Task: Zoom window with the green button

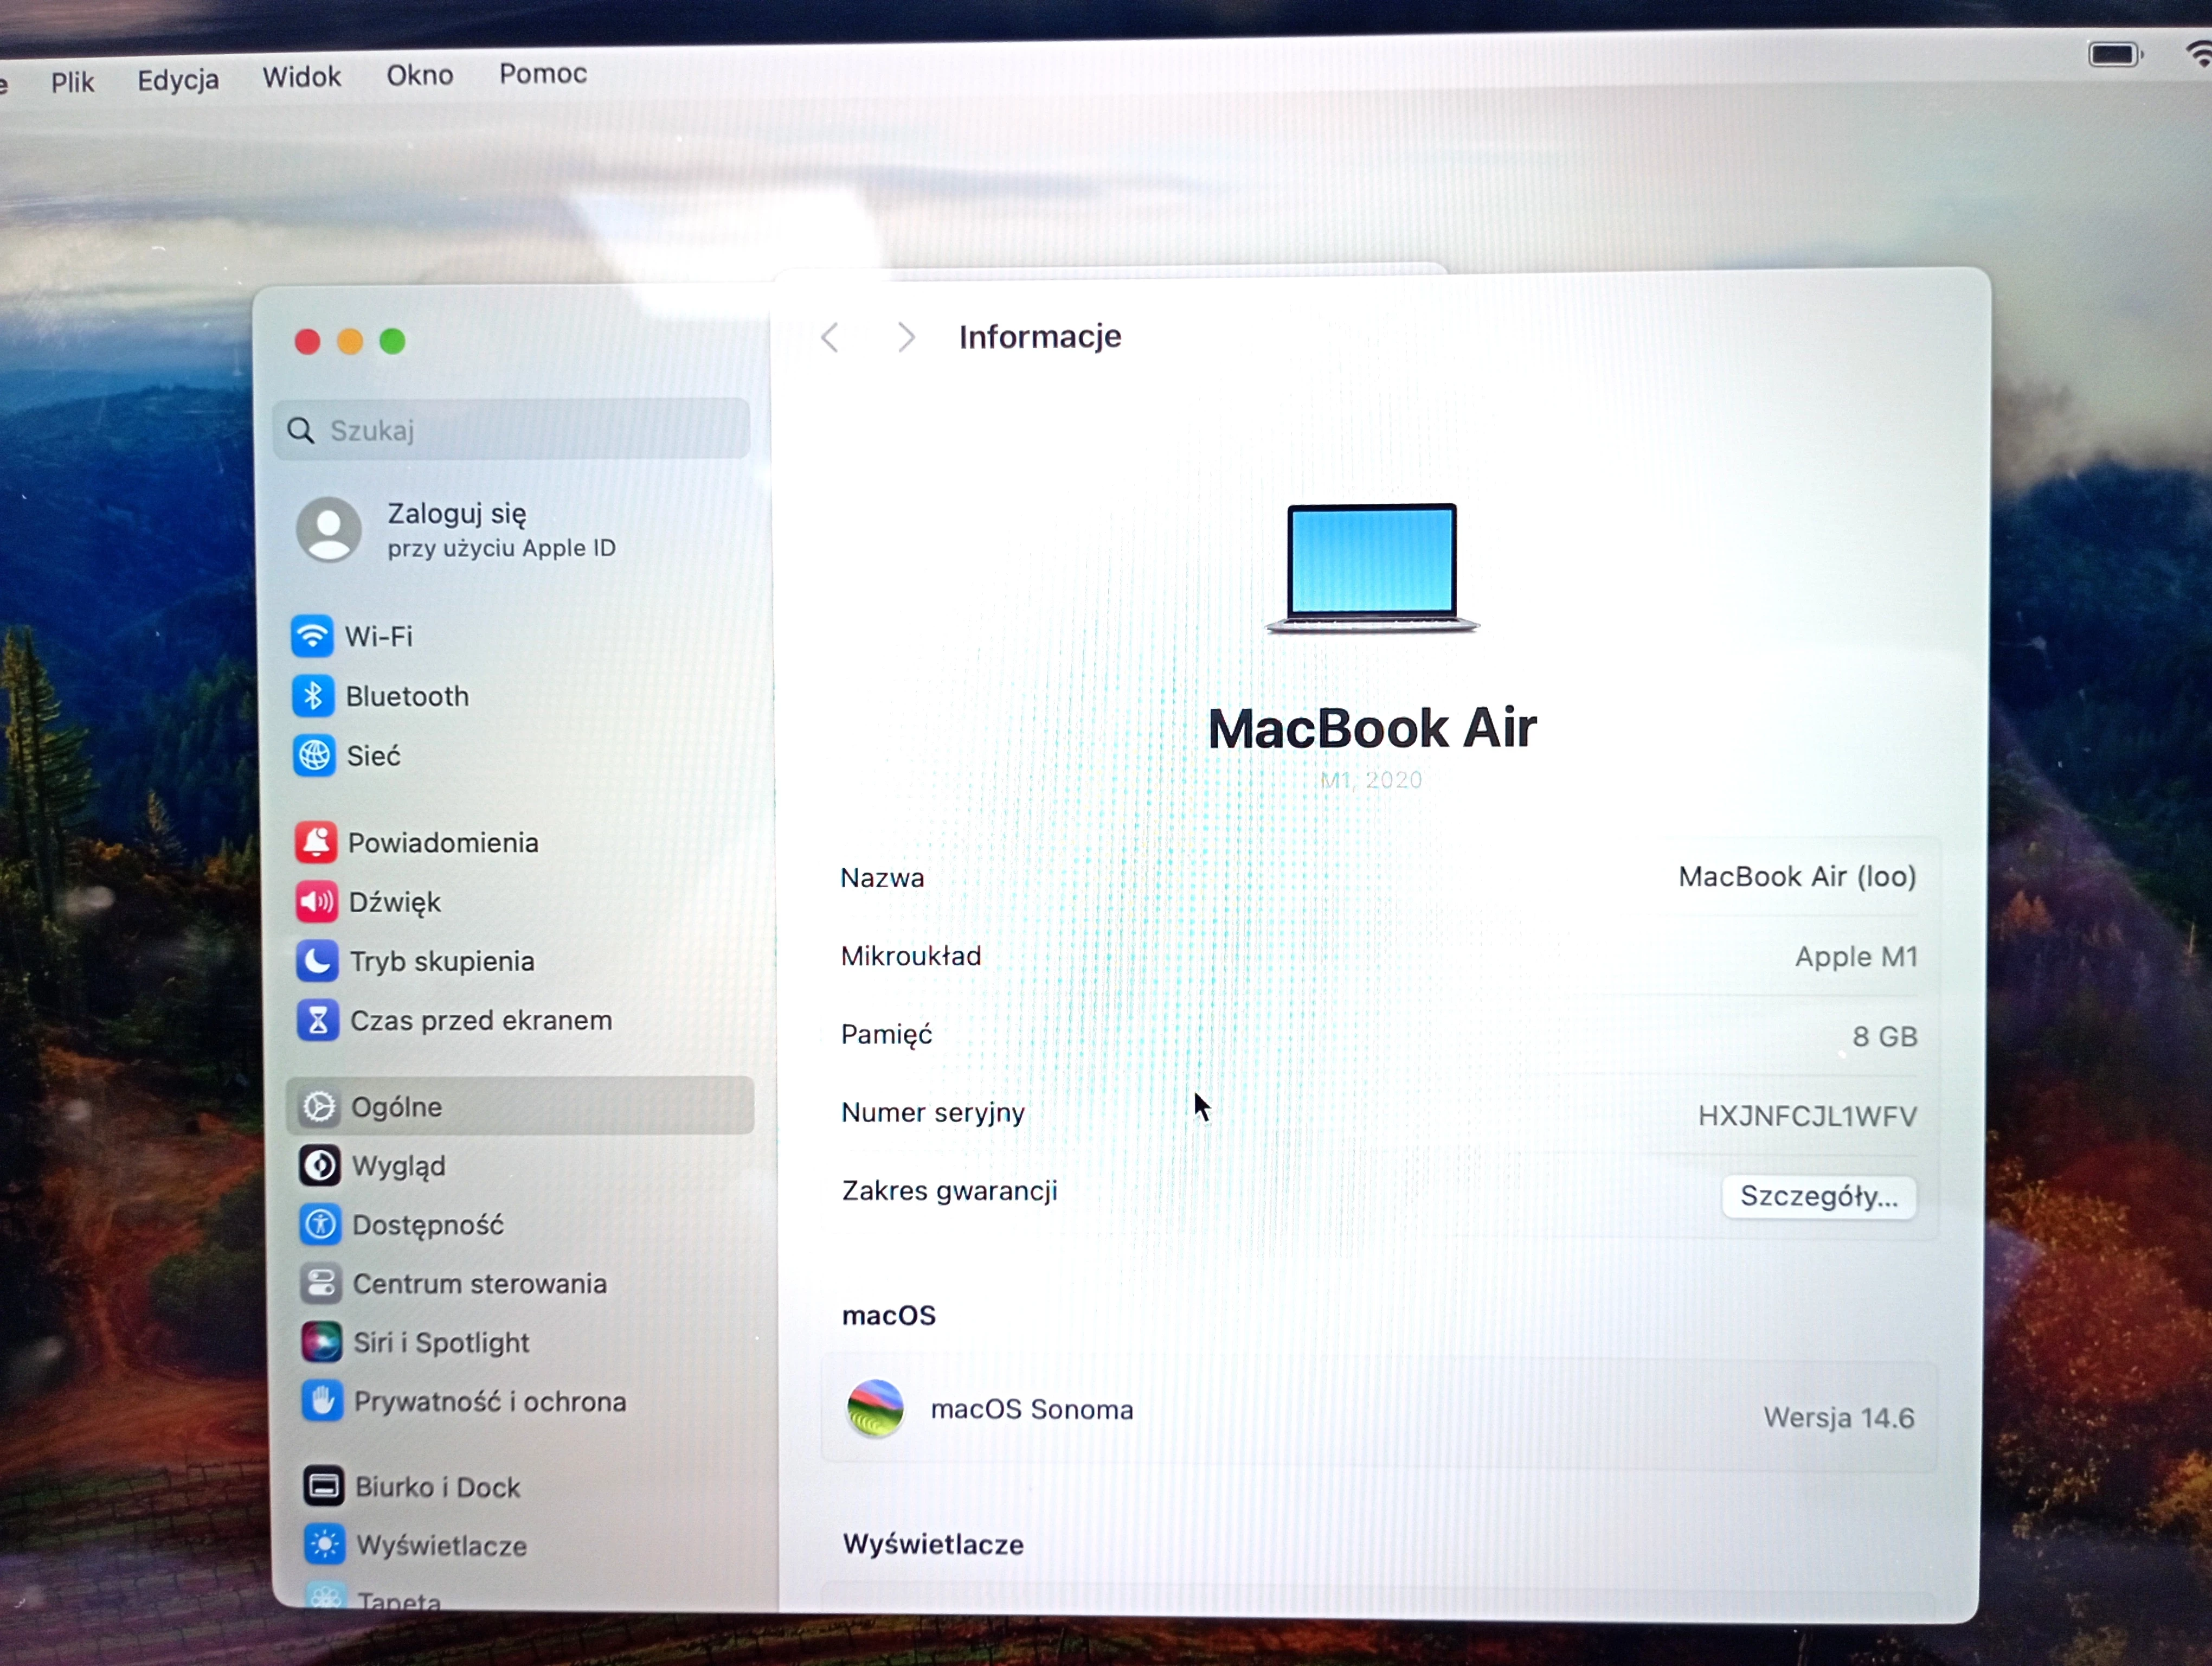Action: click(393, 341)
